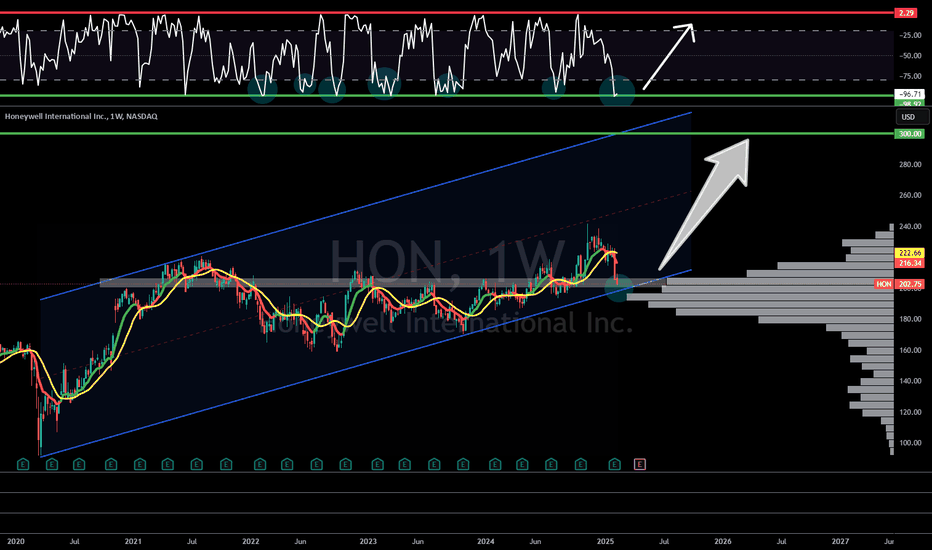
Task: Click the 120.00 price scale value
Action: tap(910, 412)
